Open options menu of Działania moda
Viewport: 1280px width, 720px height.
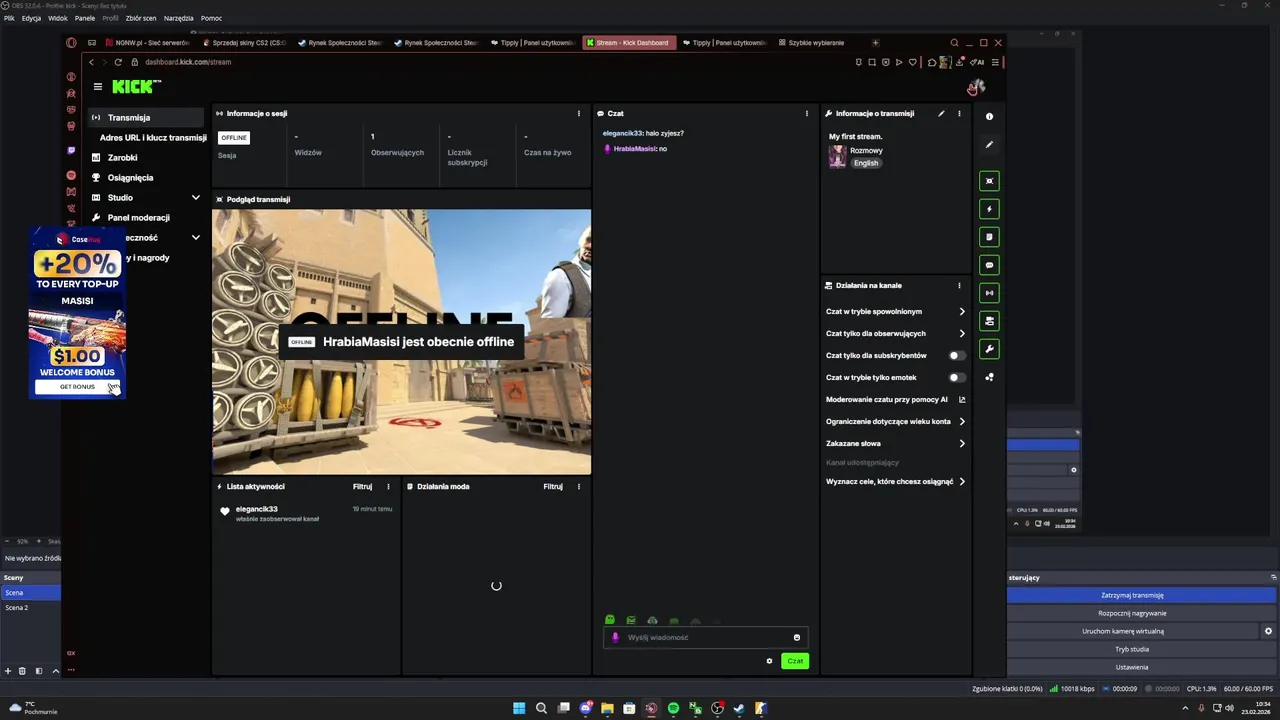pyautogui.click(x=579, y=487)
